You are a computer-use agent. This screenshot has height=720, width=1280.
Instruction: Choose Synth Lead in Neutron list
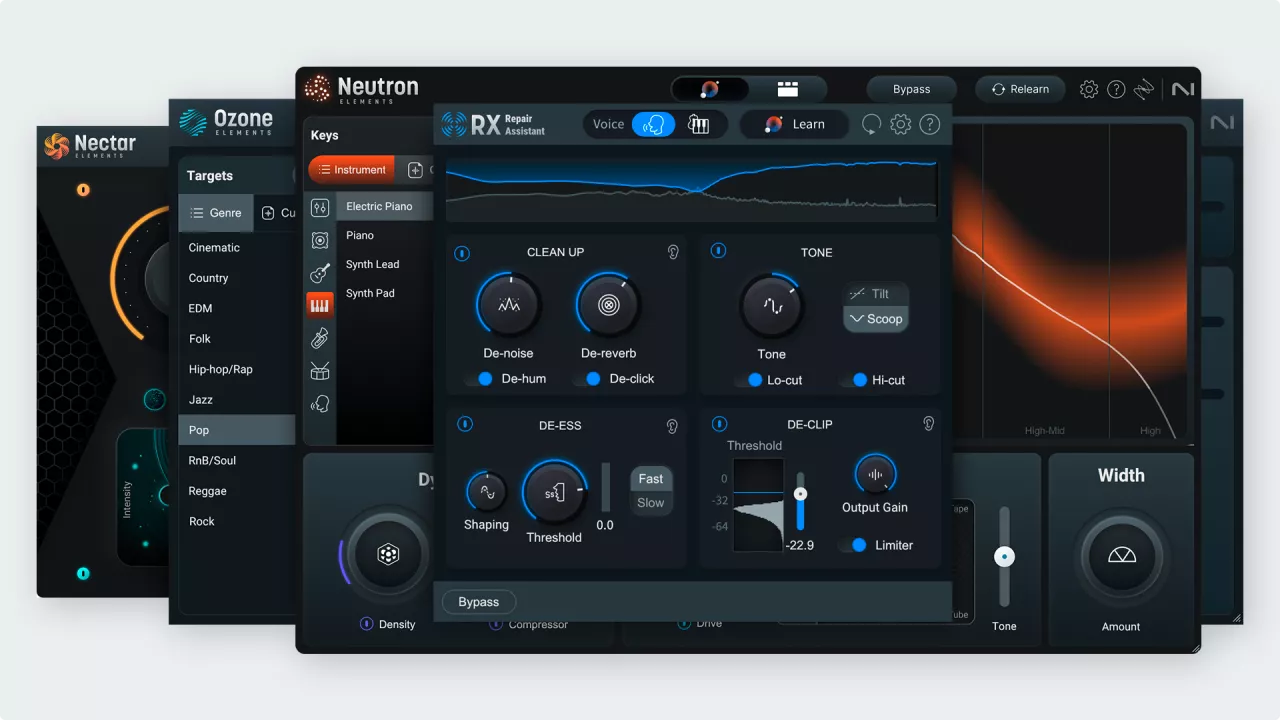(385, 264)
